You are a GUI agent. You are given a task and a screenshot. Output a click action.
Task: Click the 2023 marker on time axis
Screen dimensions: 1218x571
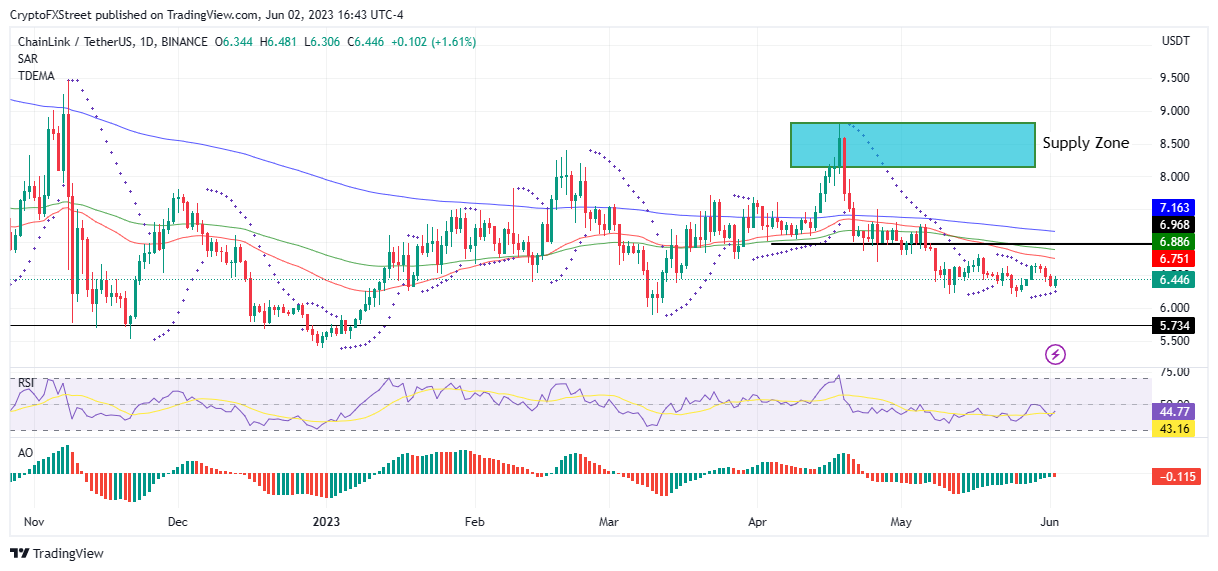click(327, 521)
